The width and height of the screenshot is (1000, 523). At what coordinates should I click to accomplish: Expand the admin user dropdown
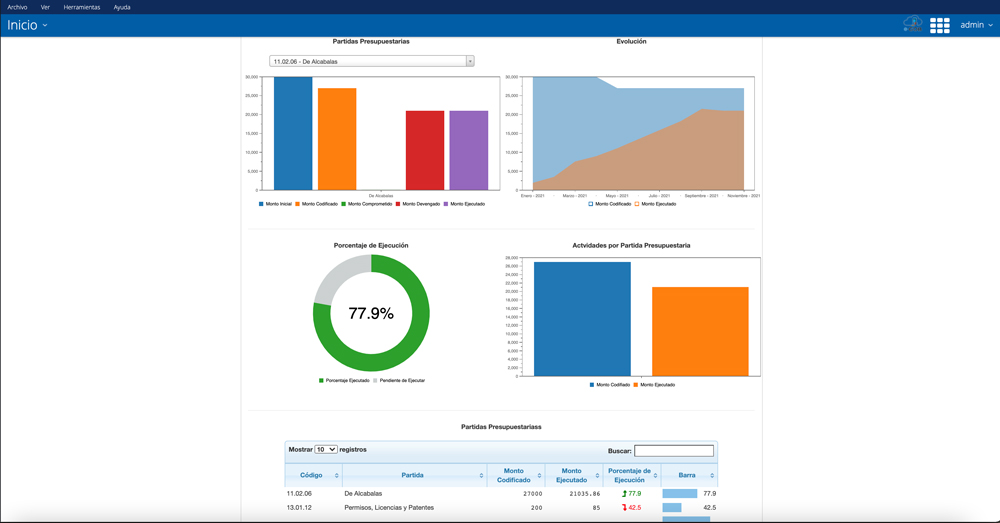(x=976, y=25)
